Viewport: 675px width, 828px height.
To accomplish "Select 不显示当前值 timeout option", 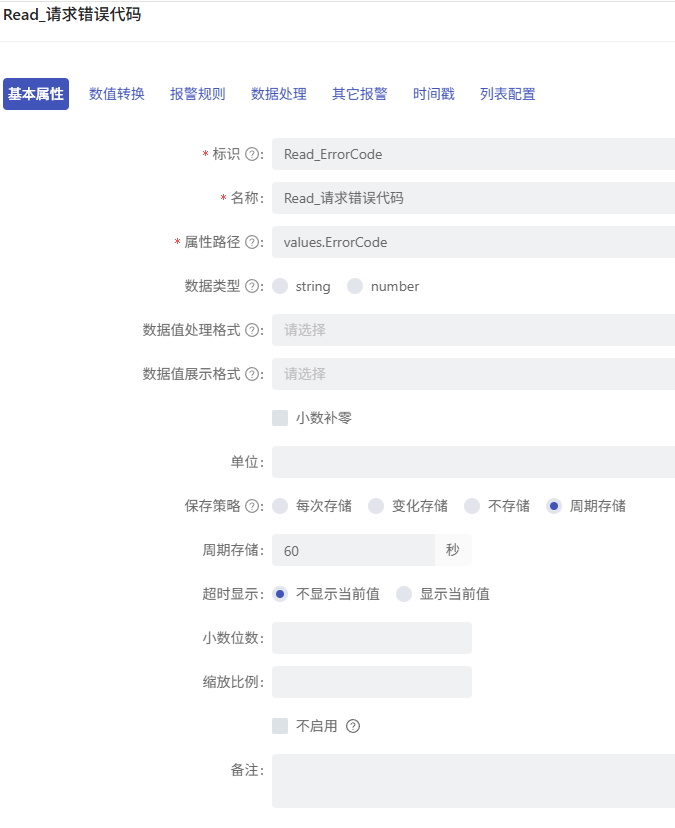I will point(280,594).
